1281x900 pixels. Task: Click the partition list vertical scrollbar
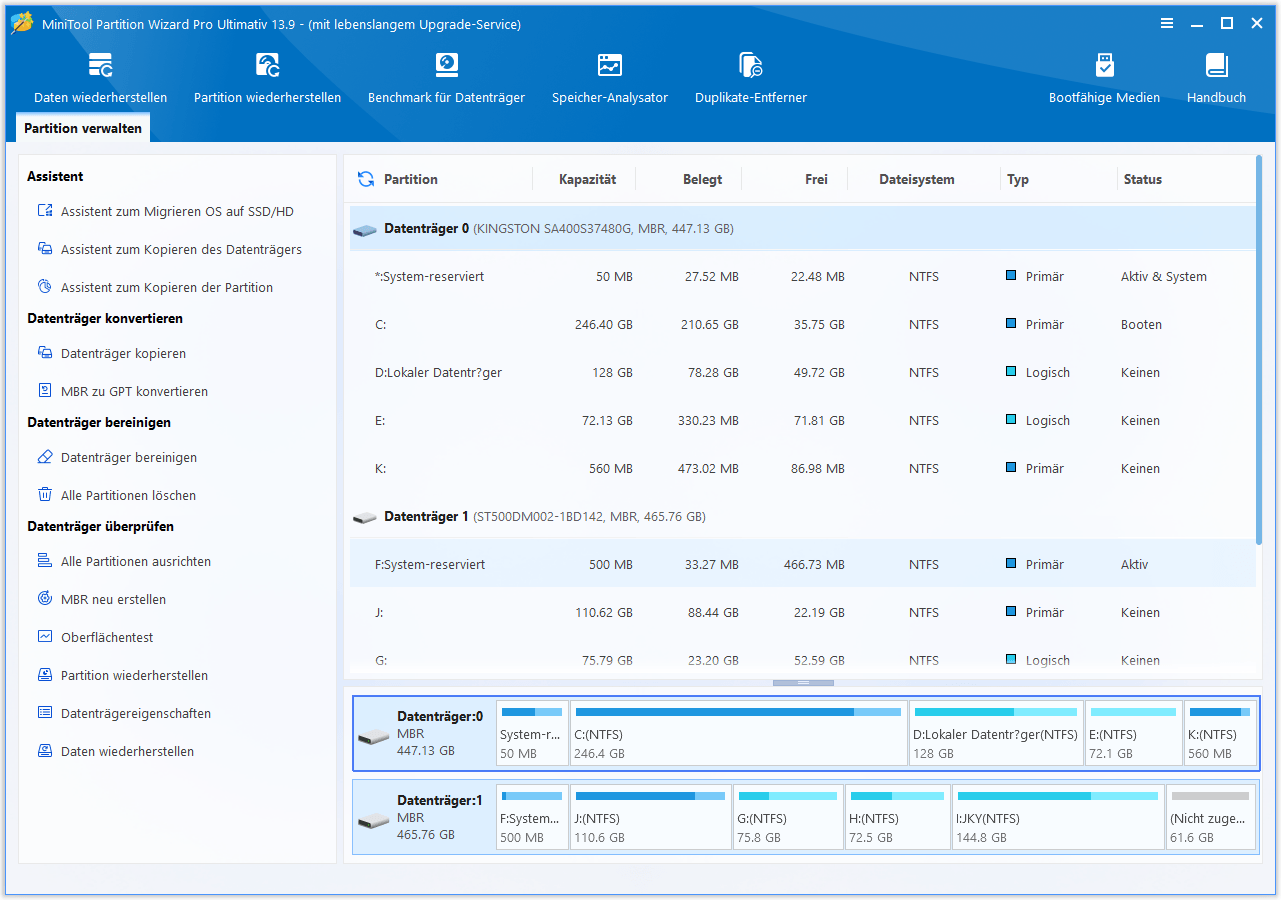click(x=1259, y=350)
